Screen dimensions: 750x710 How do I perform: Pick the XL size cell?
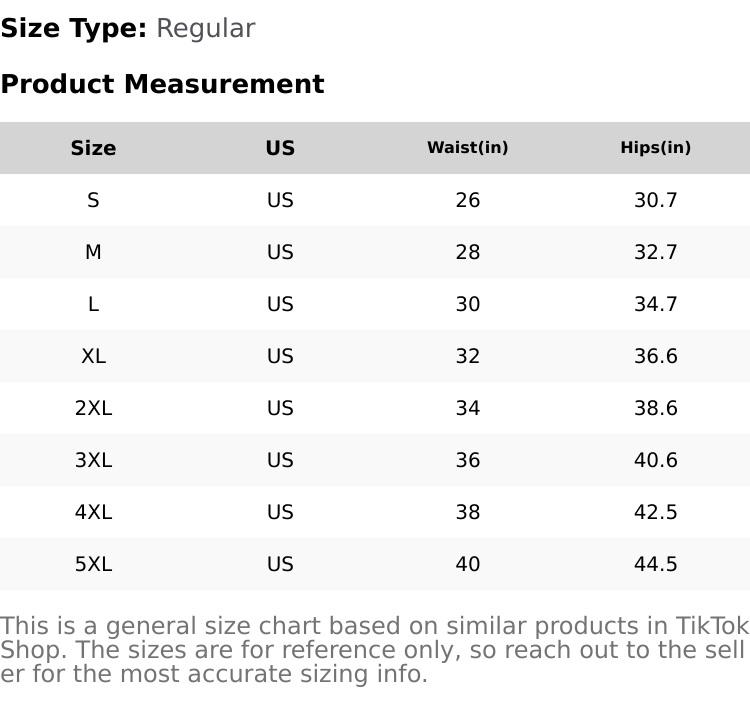coord(93,356)
